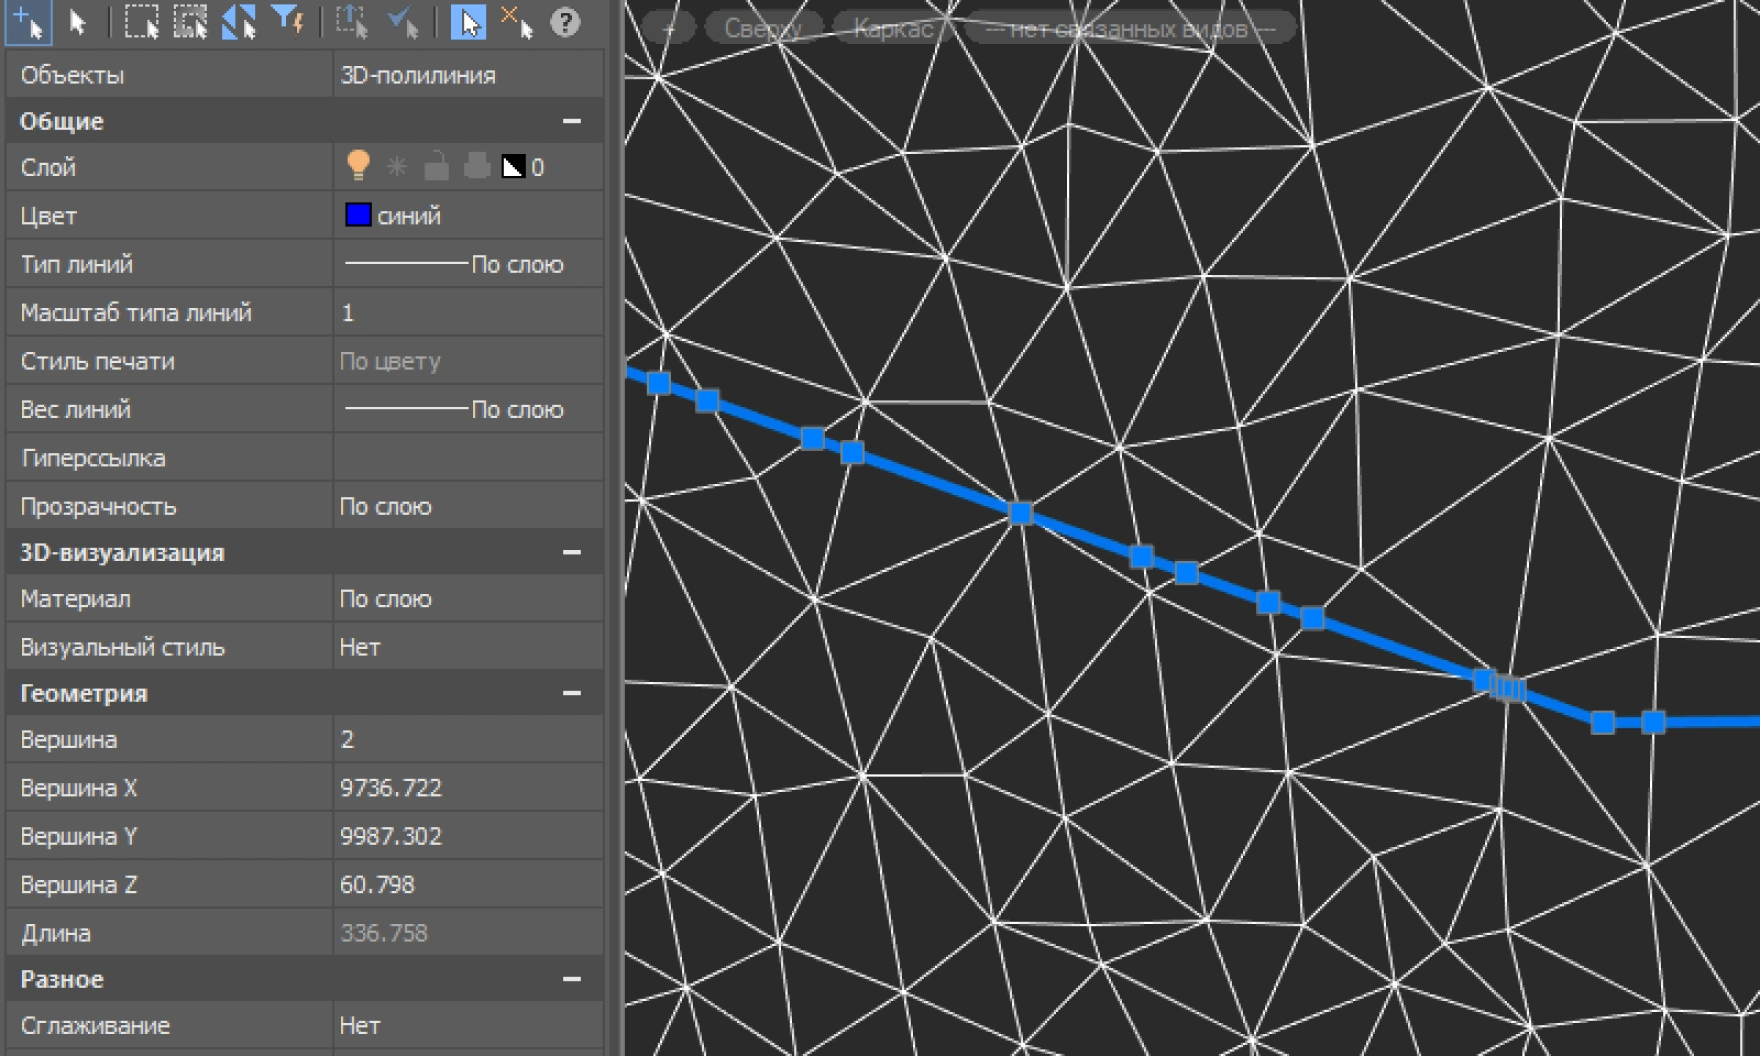
Task: Click the orange X deselect cursor icon
Action: coord(516,22)
